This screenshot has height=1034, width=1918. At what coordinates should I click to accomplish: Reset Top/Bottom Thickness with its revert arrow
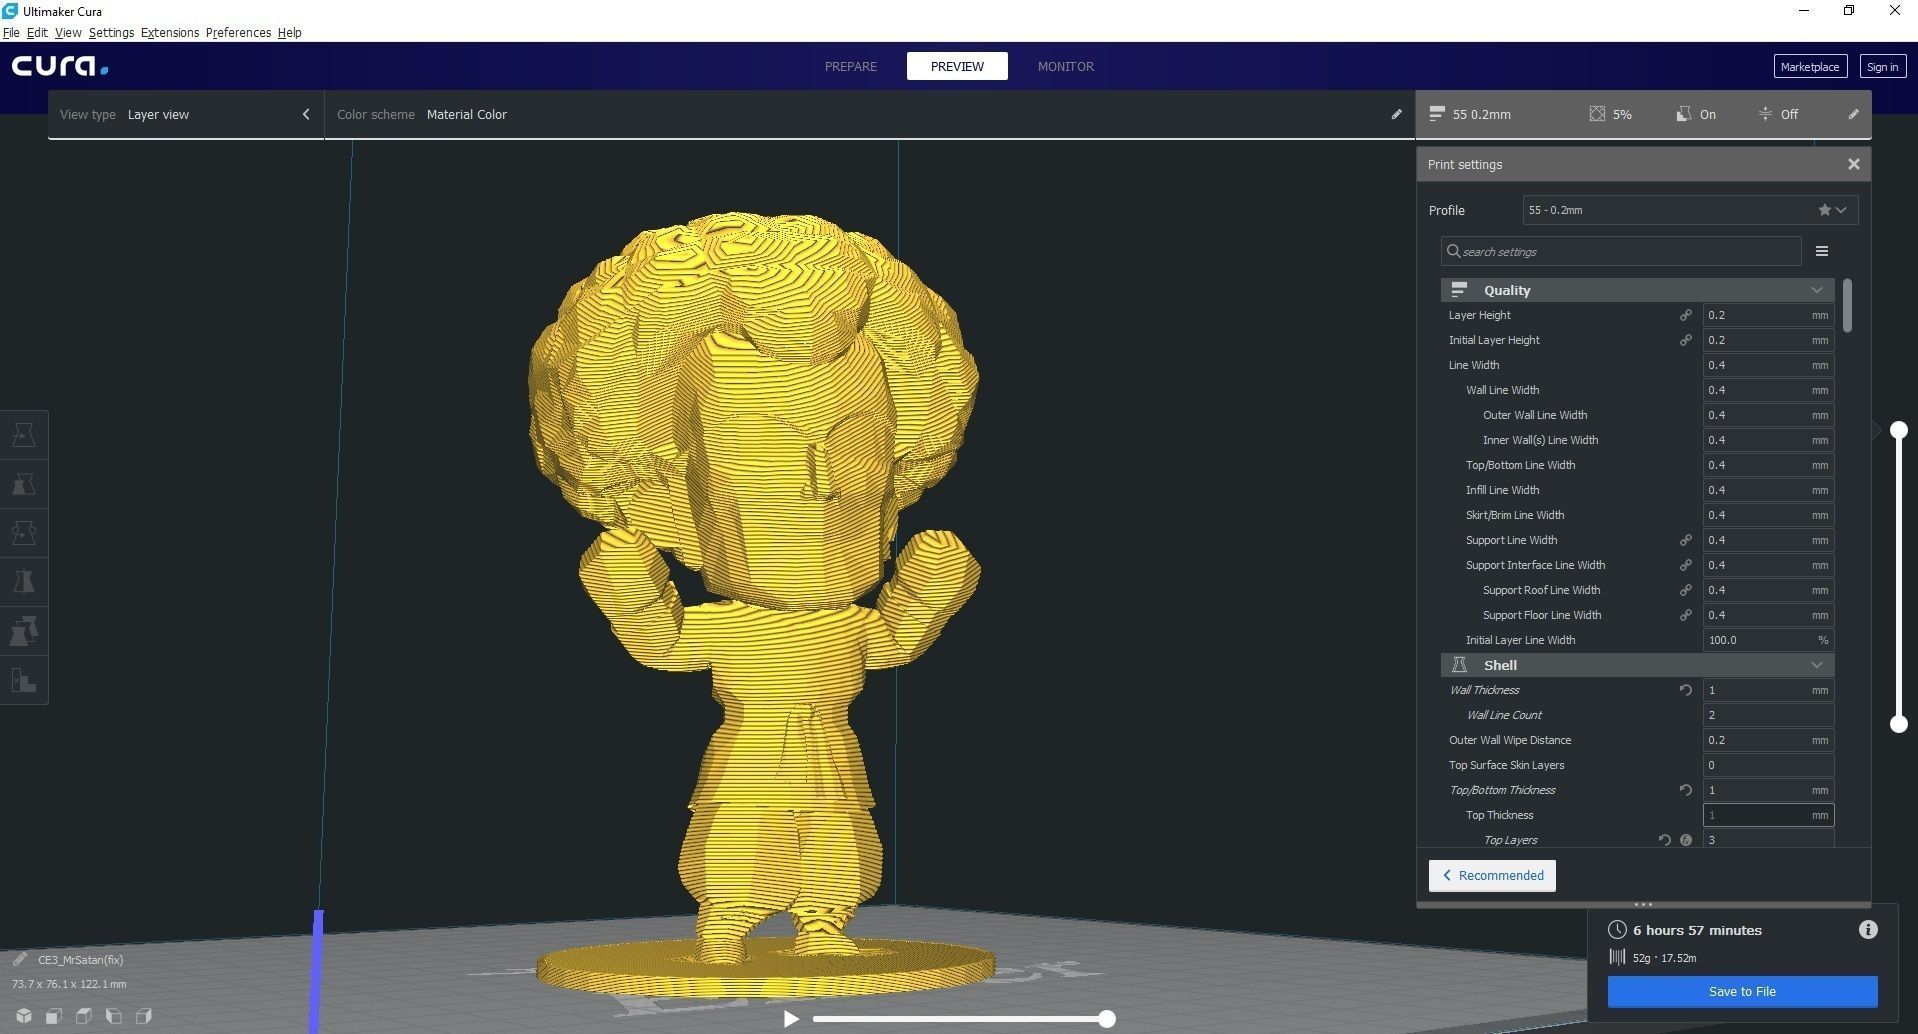[1685, 790]
